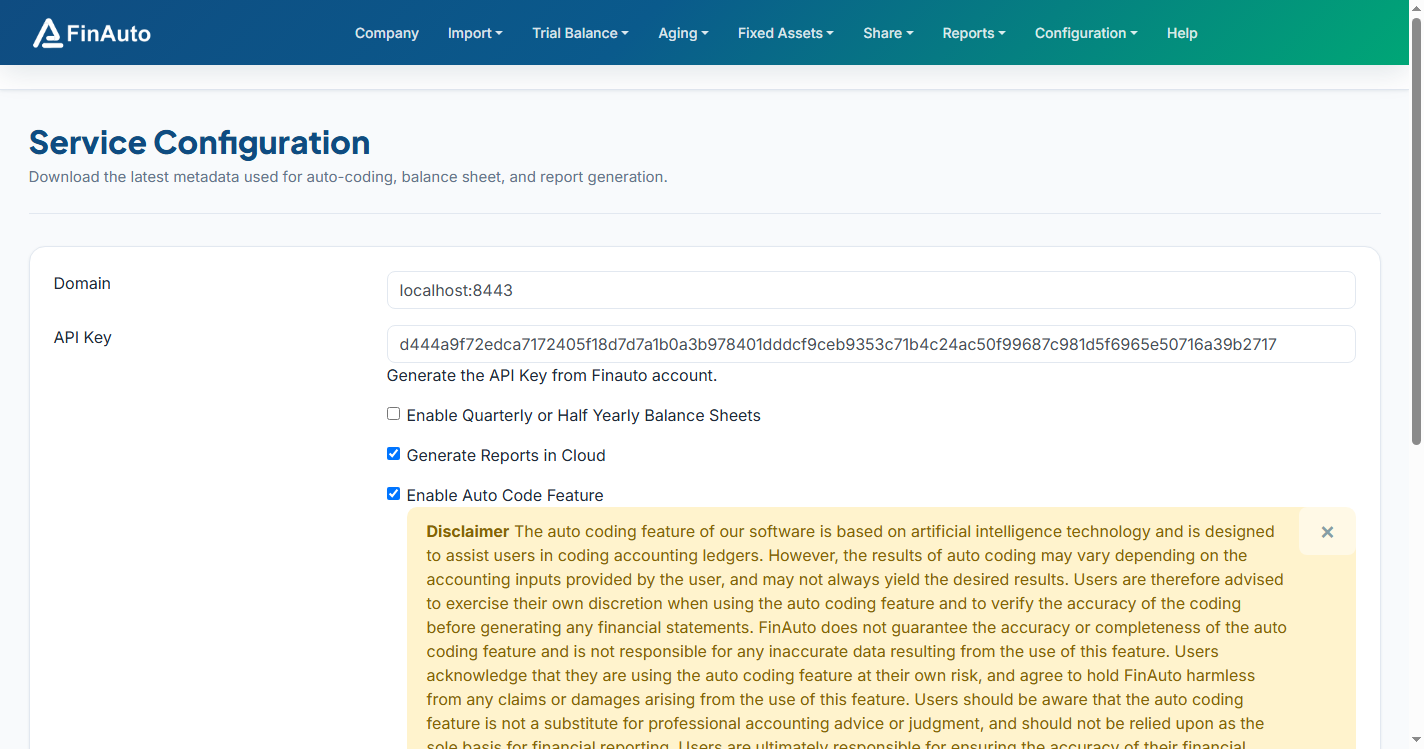Expand the Trial Balance menu
1424x749 pixels.
(x=580, y=33)
